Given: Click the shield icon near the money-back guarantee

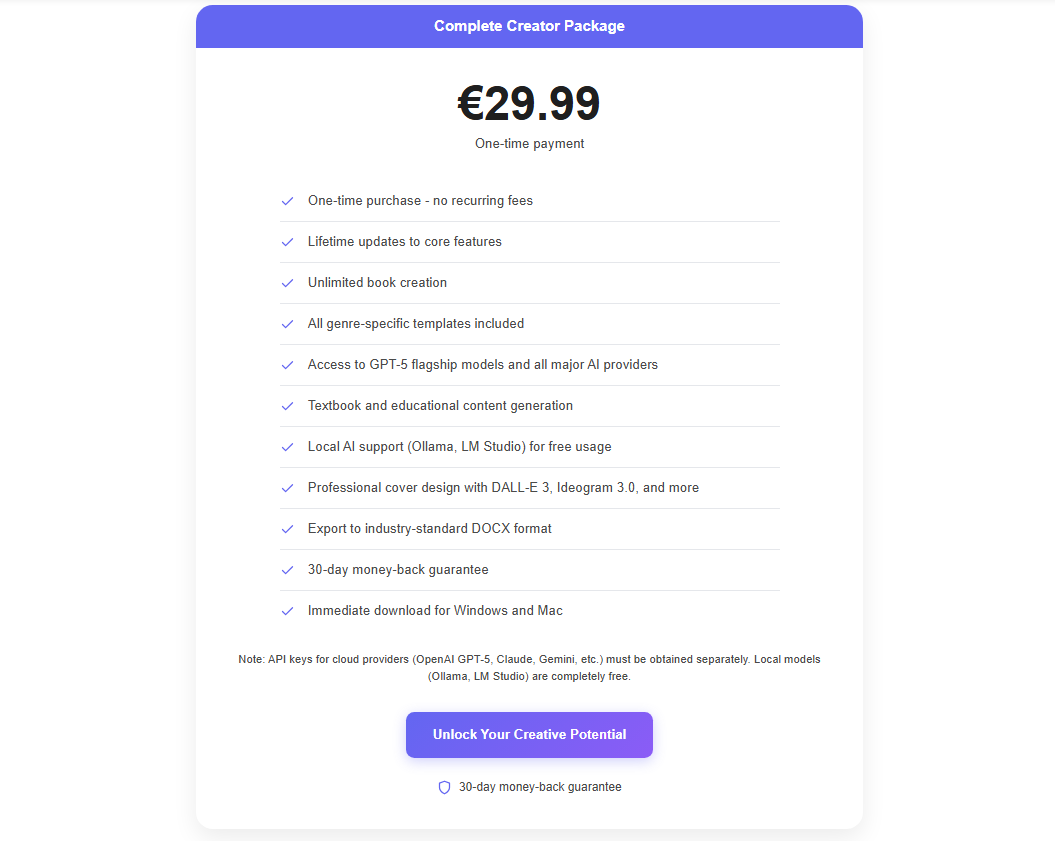Looking at the screenshot, I should (443, 787).
